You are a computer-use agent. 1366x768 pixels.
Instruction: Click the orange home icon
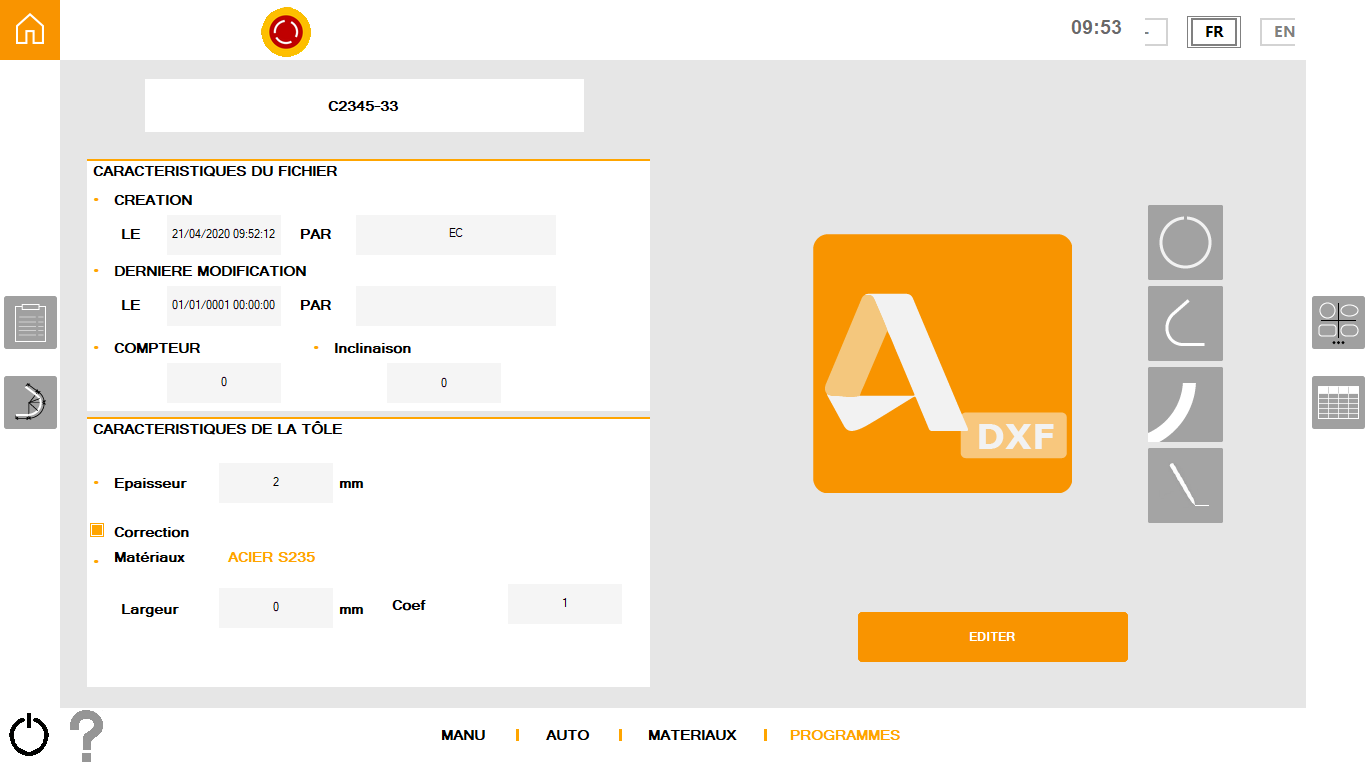tap(30, 30)
